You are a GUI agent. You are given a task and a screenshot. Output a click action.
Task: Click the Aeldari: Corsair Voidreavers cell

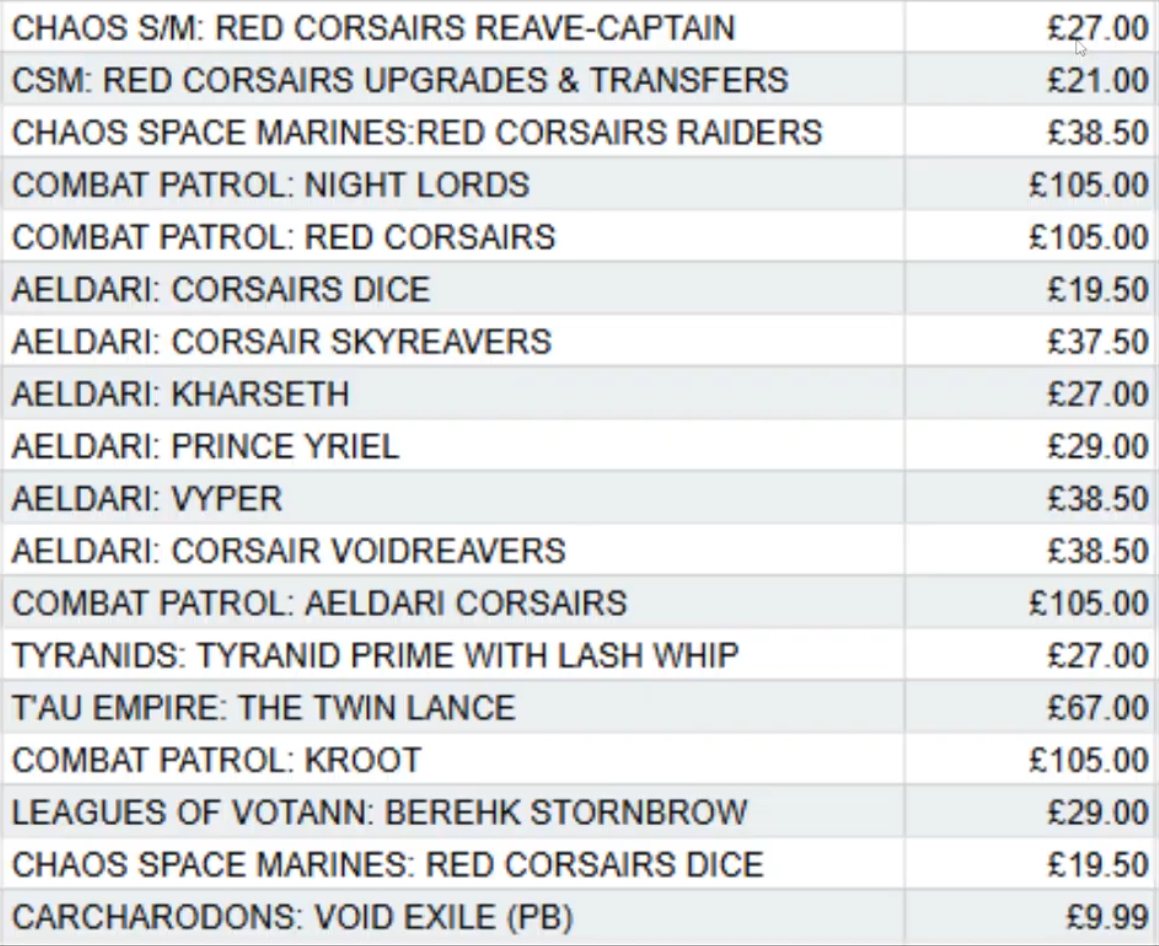click(x=289, y=551)
